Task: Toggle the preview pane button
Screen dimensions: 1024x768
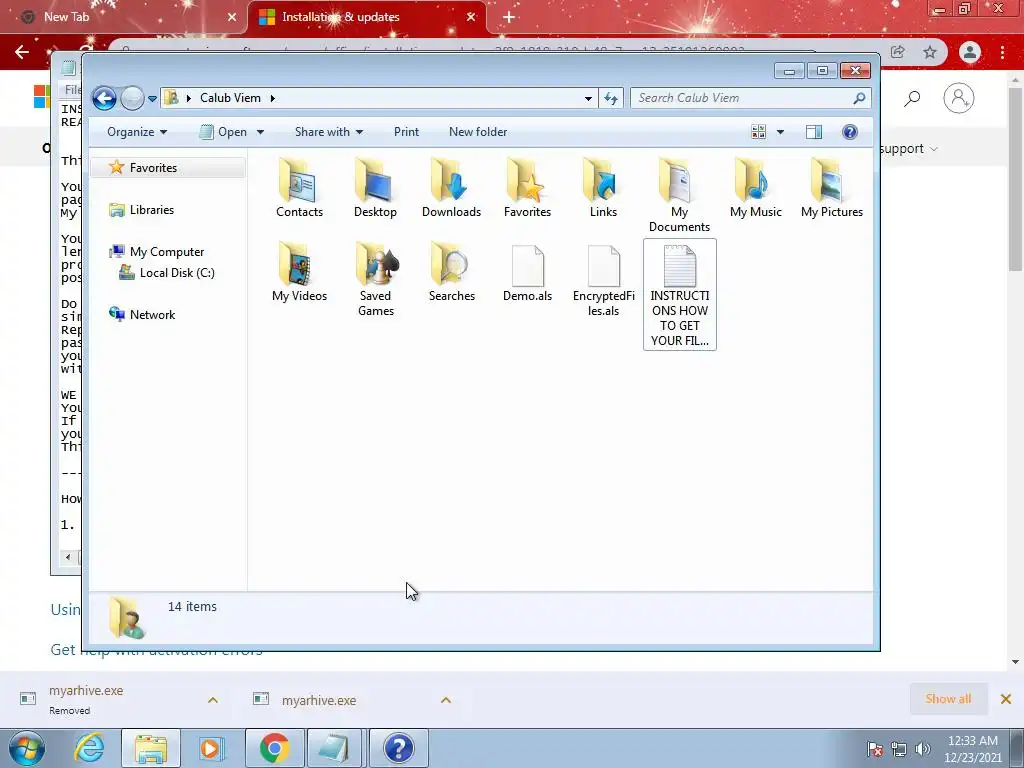Action: [814, 132]
